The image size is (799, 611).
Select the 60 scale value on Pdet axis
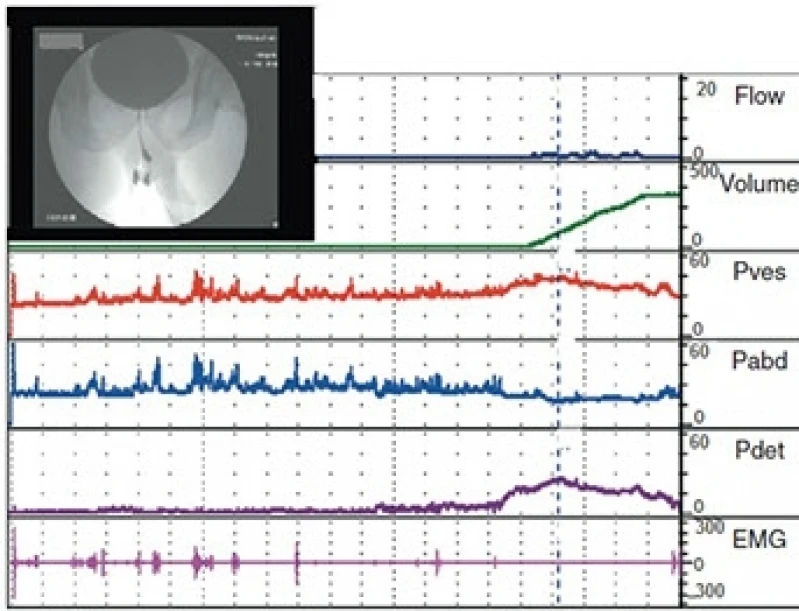702,441
